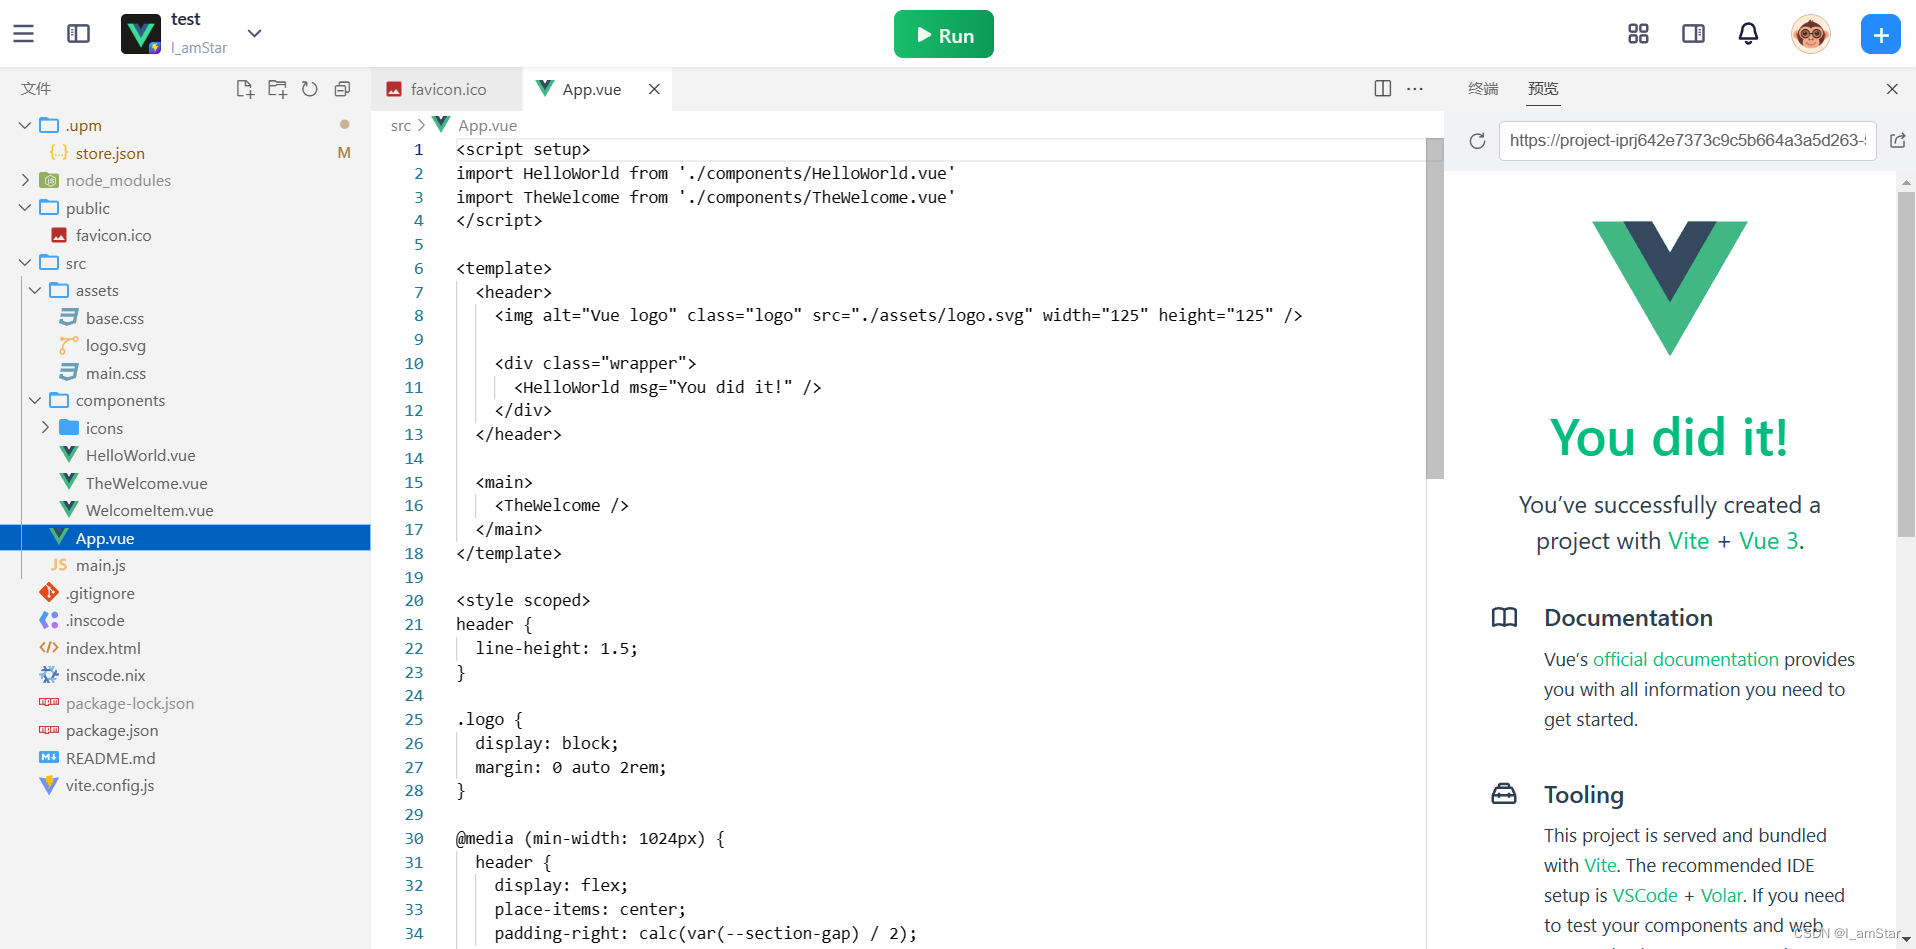Expand the icons folder

[x=45, y=428]
